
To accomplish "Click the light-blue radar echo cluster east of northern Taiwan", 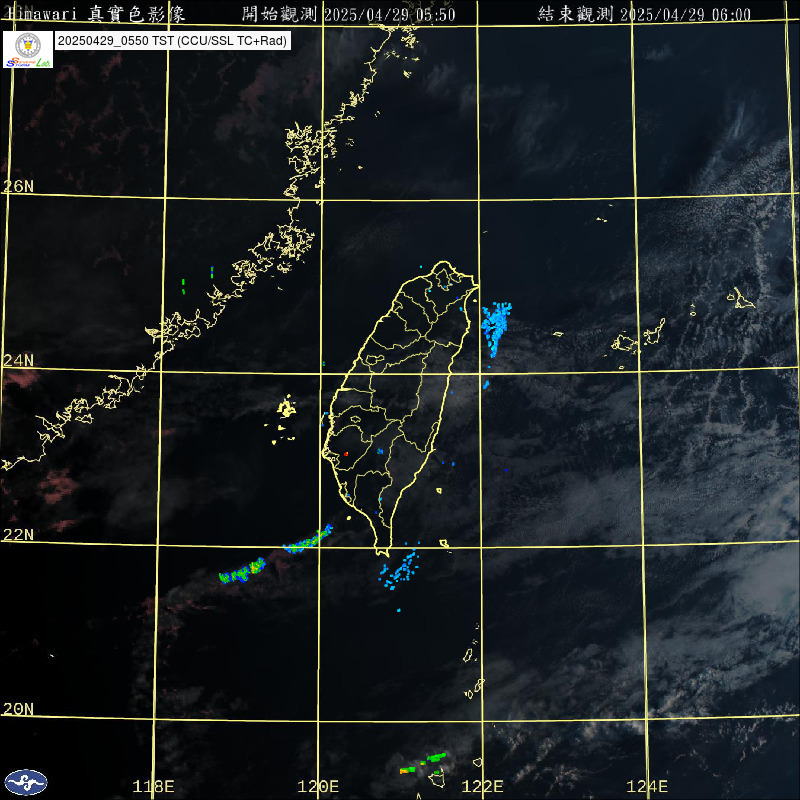I will (496, 329).
